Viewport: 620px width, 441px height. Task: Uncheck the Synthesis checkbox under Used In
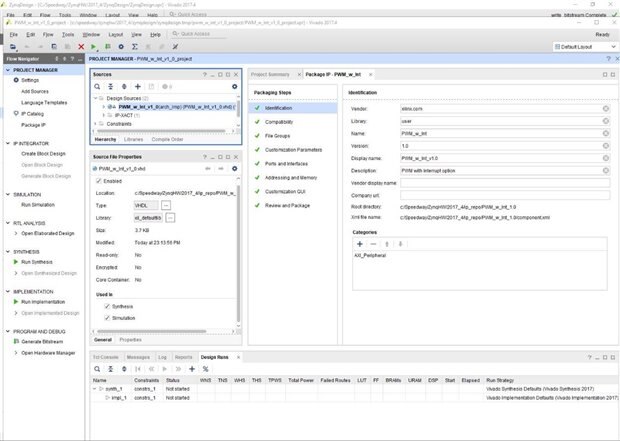point(108,306)
